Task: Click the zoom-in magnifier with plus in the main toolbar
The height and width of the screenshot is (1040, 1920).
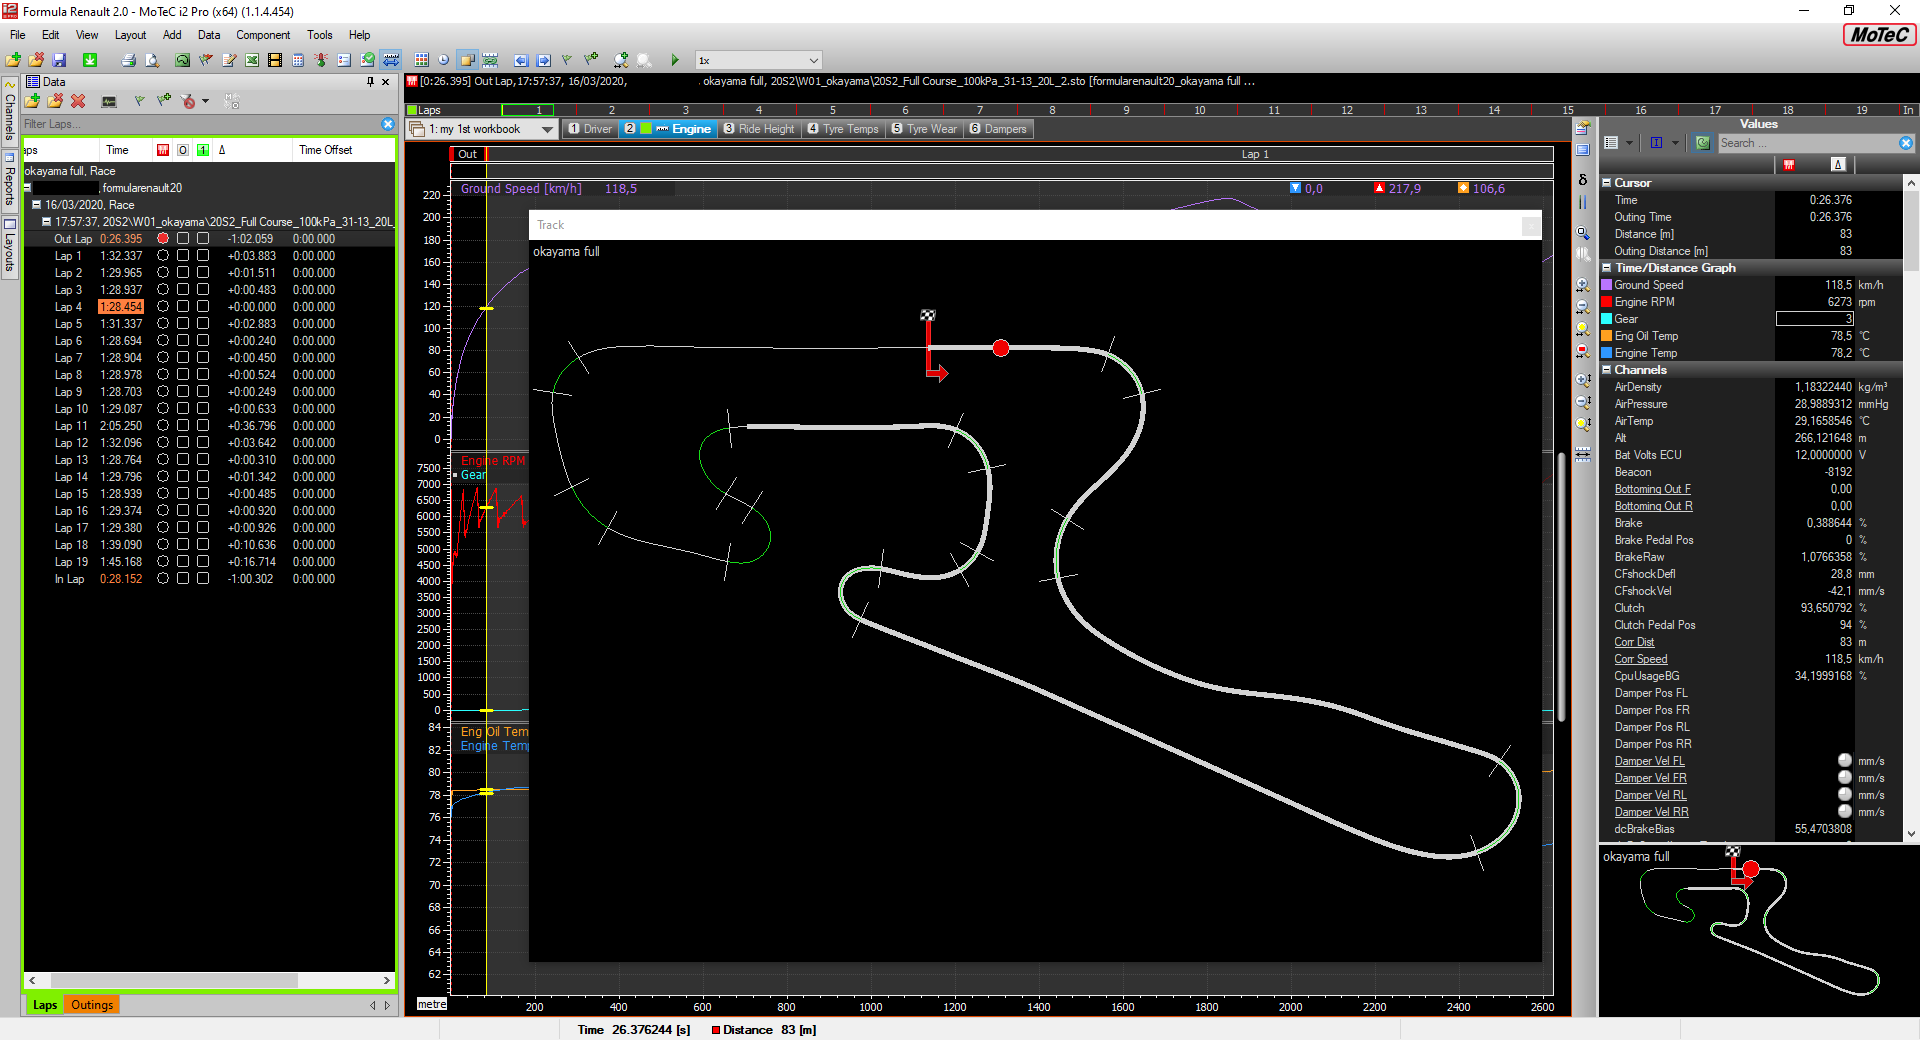Action: click(x=621, y=60)
